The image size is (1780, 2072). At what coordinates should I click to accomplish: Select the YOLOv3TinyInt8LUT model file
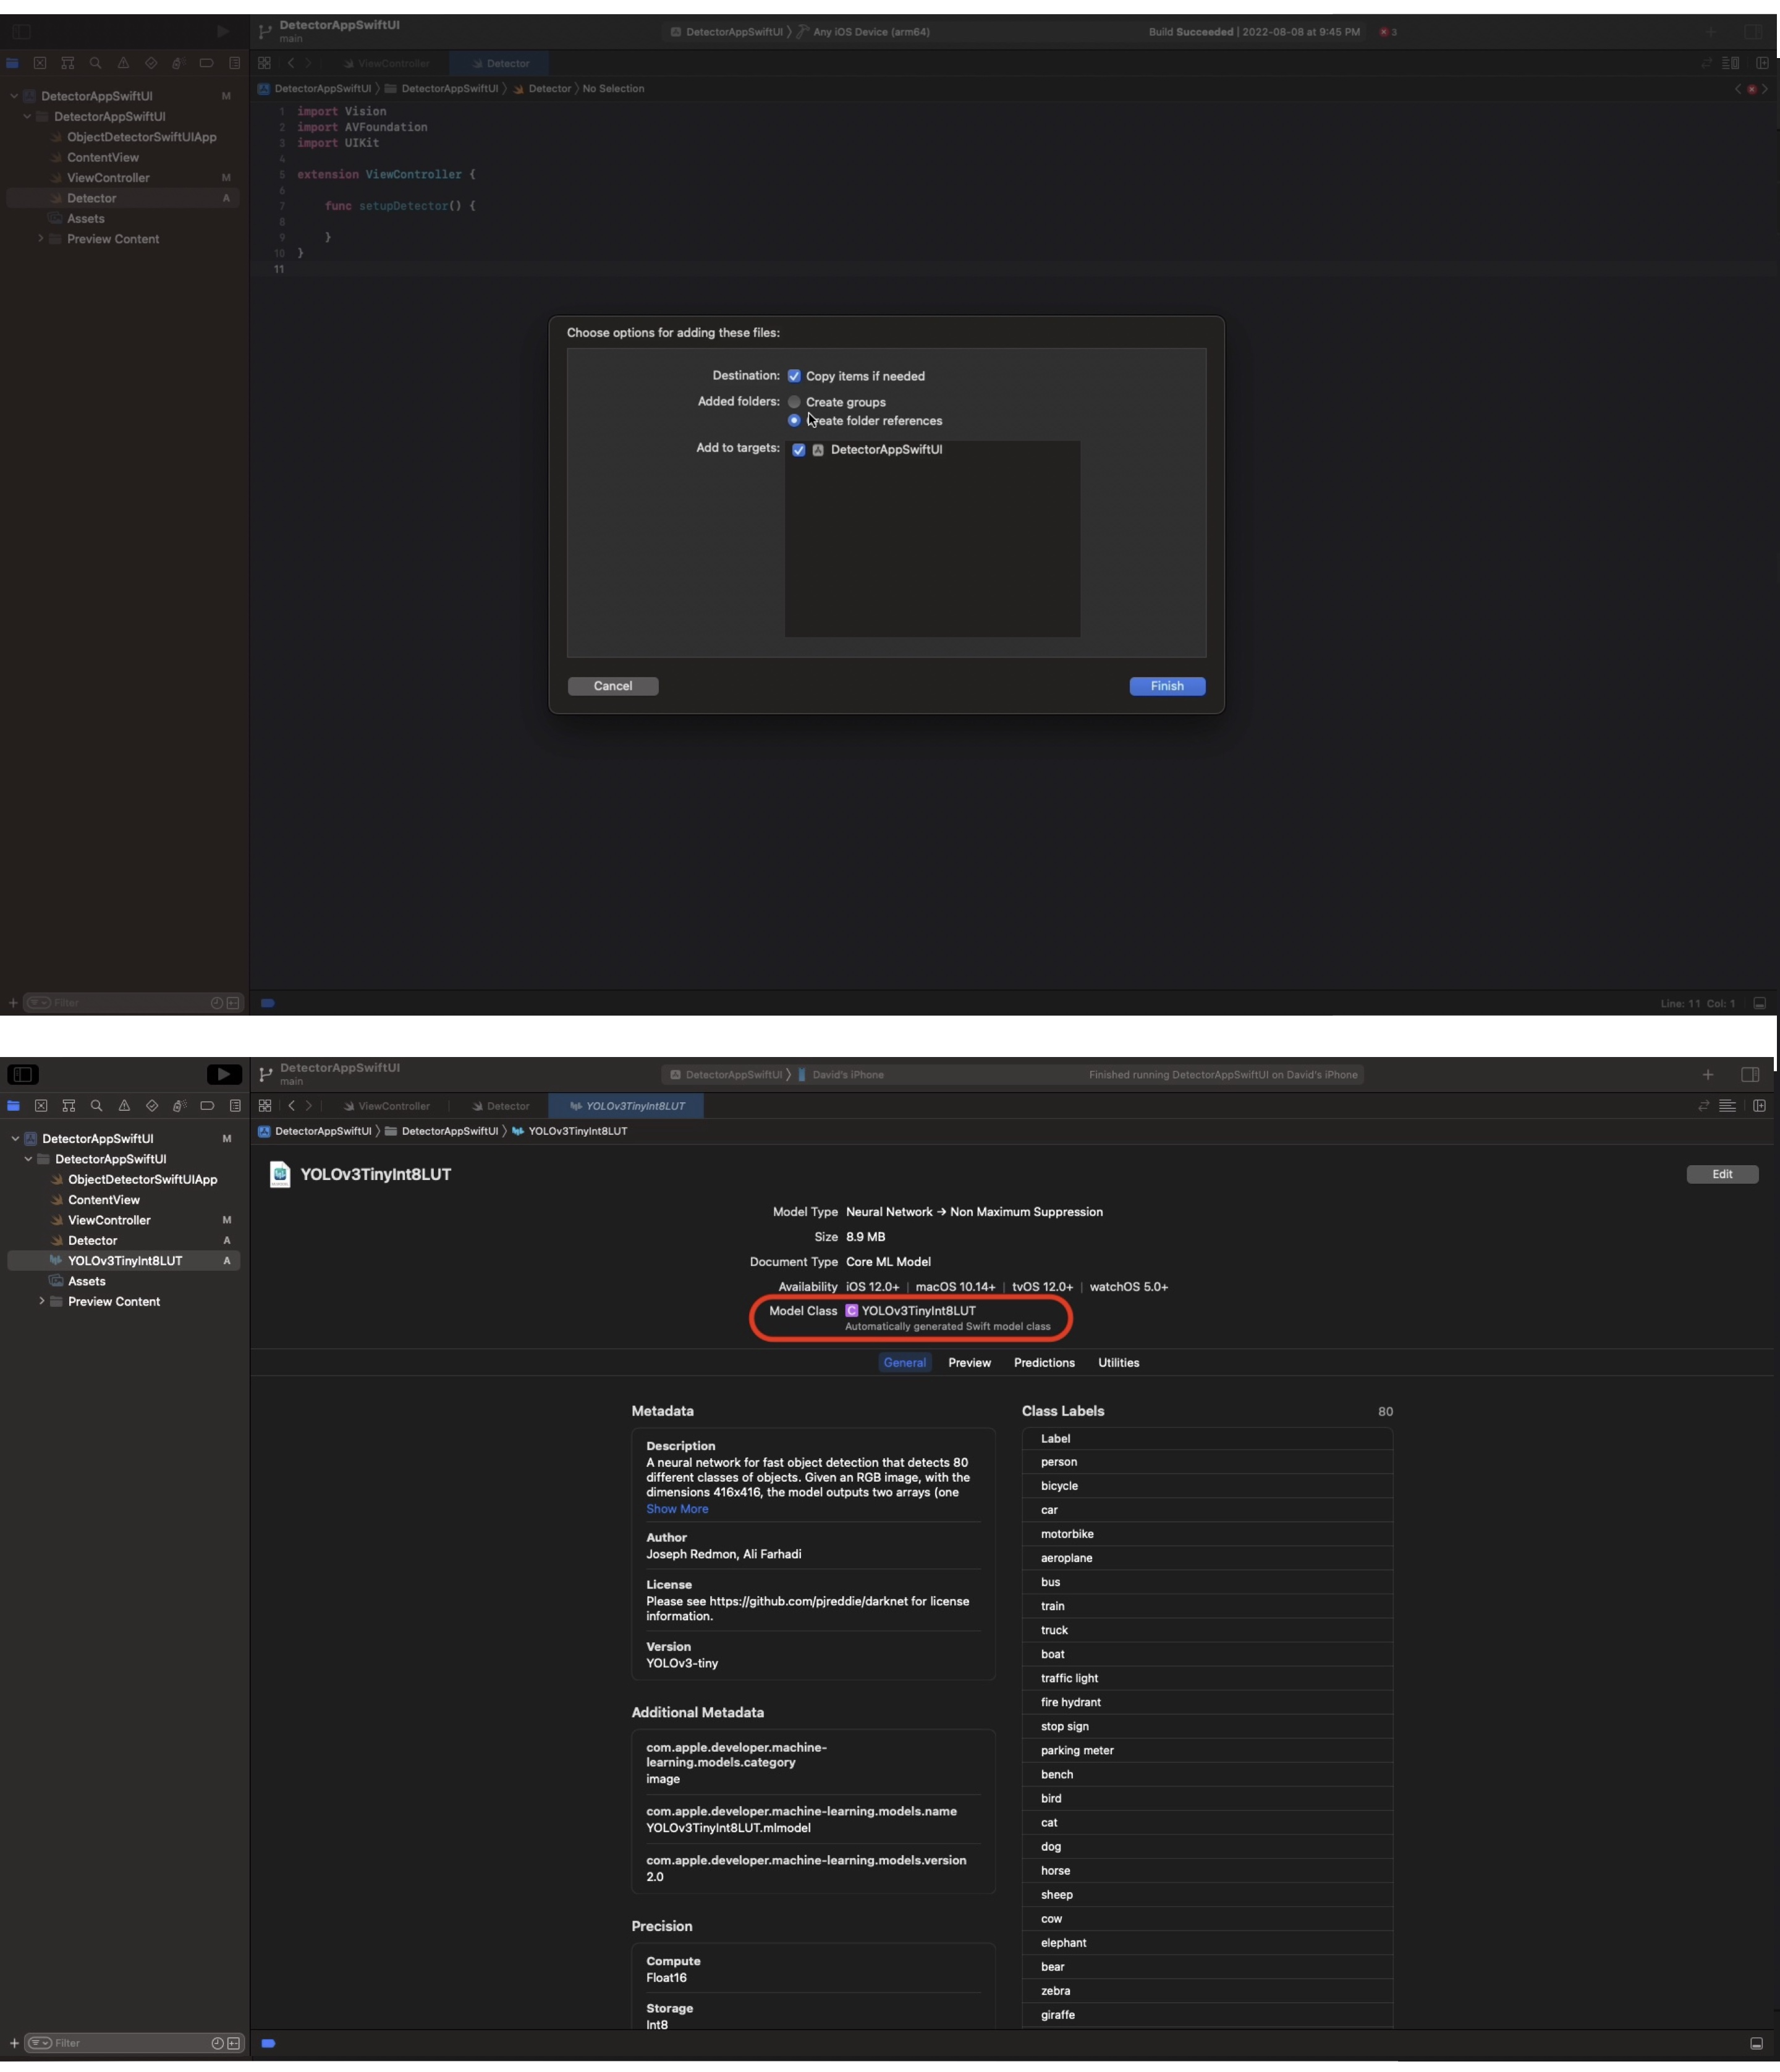125,1260
